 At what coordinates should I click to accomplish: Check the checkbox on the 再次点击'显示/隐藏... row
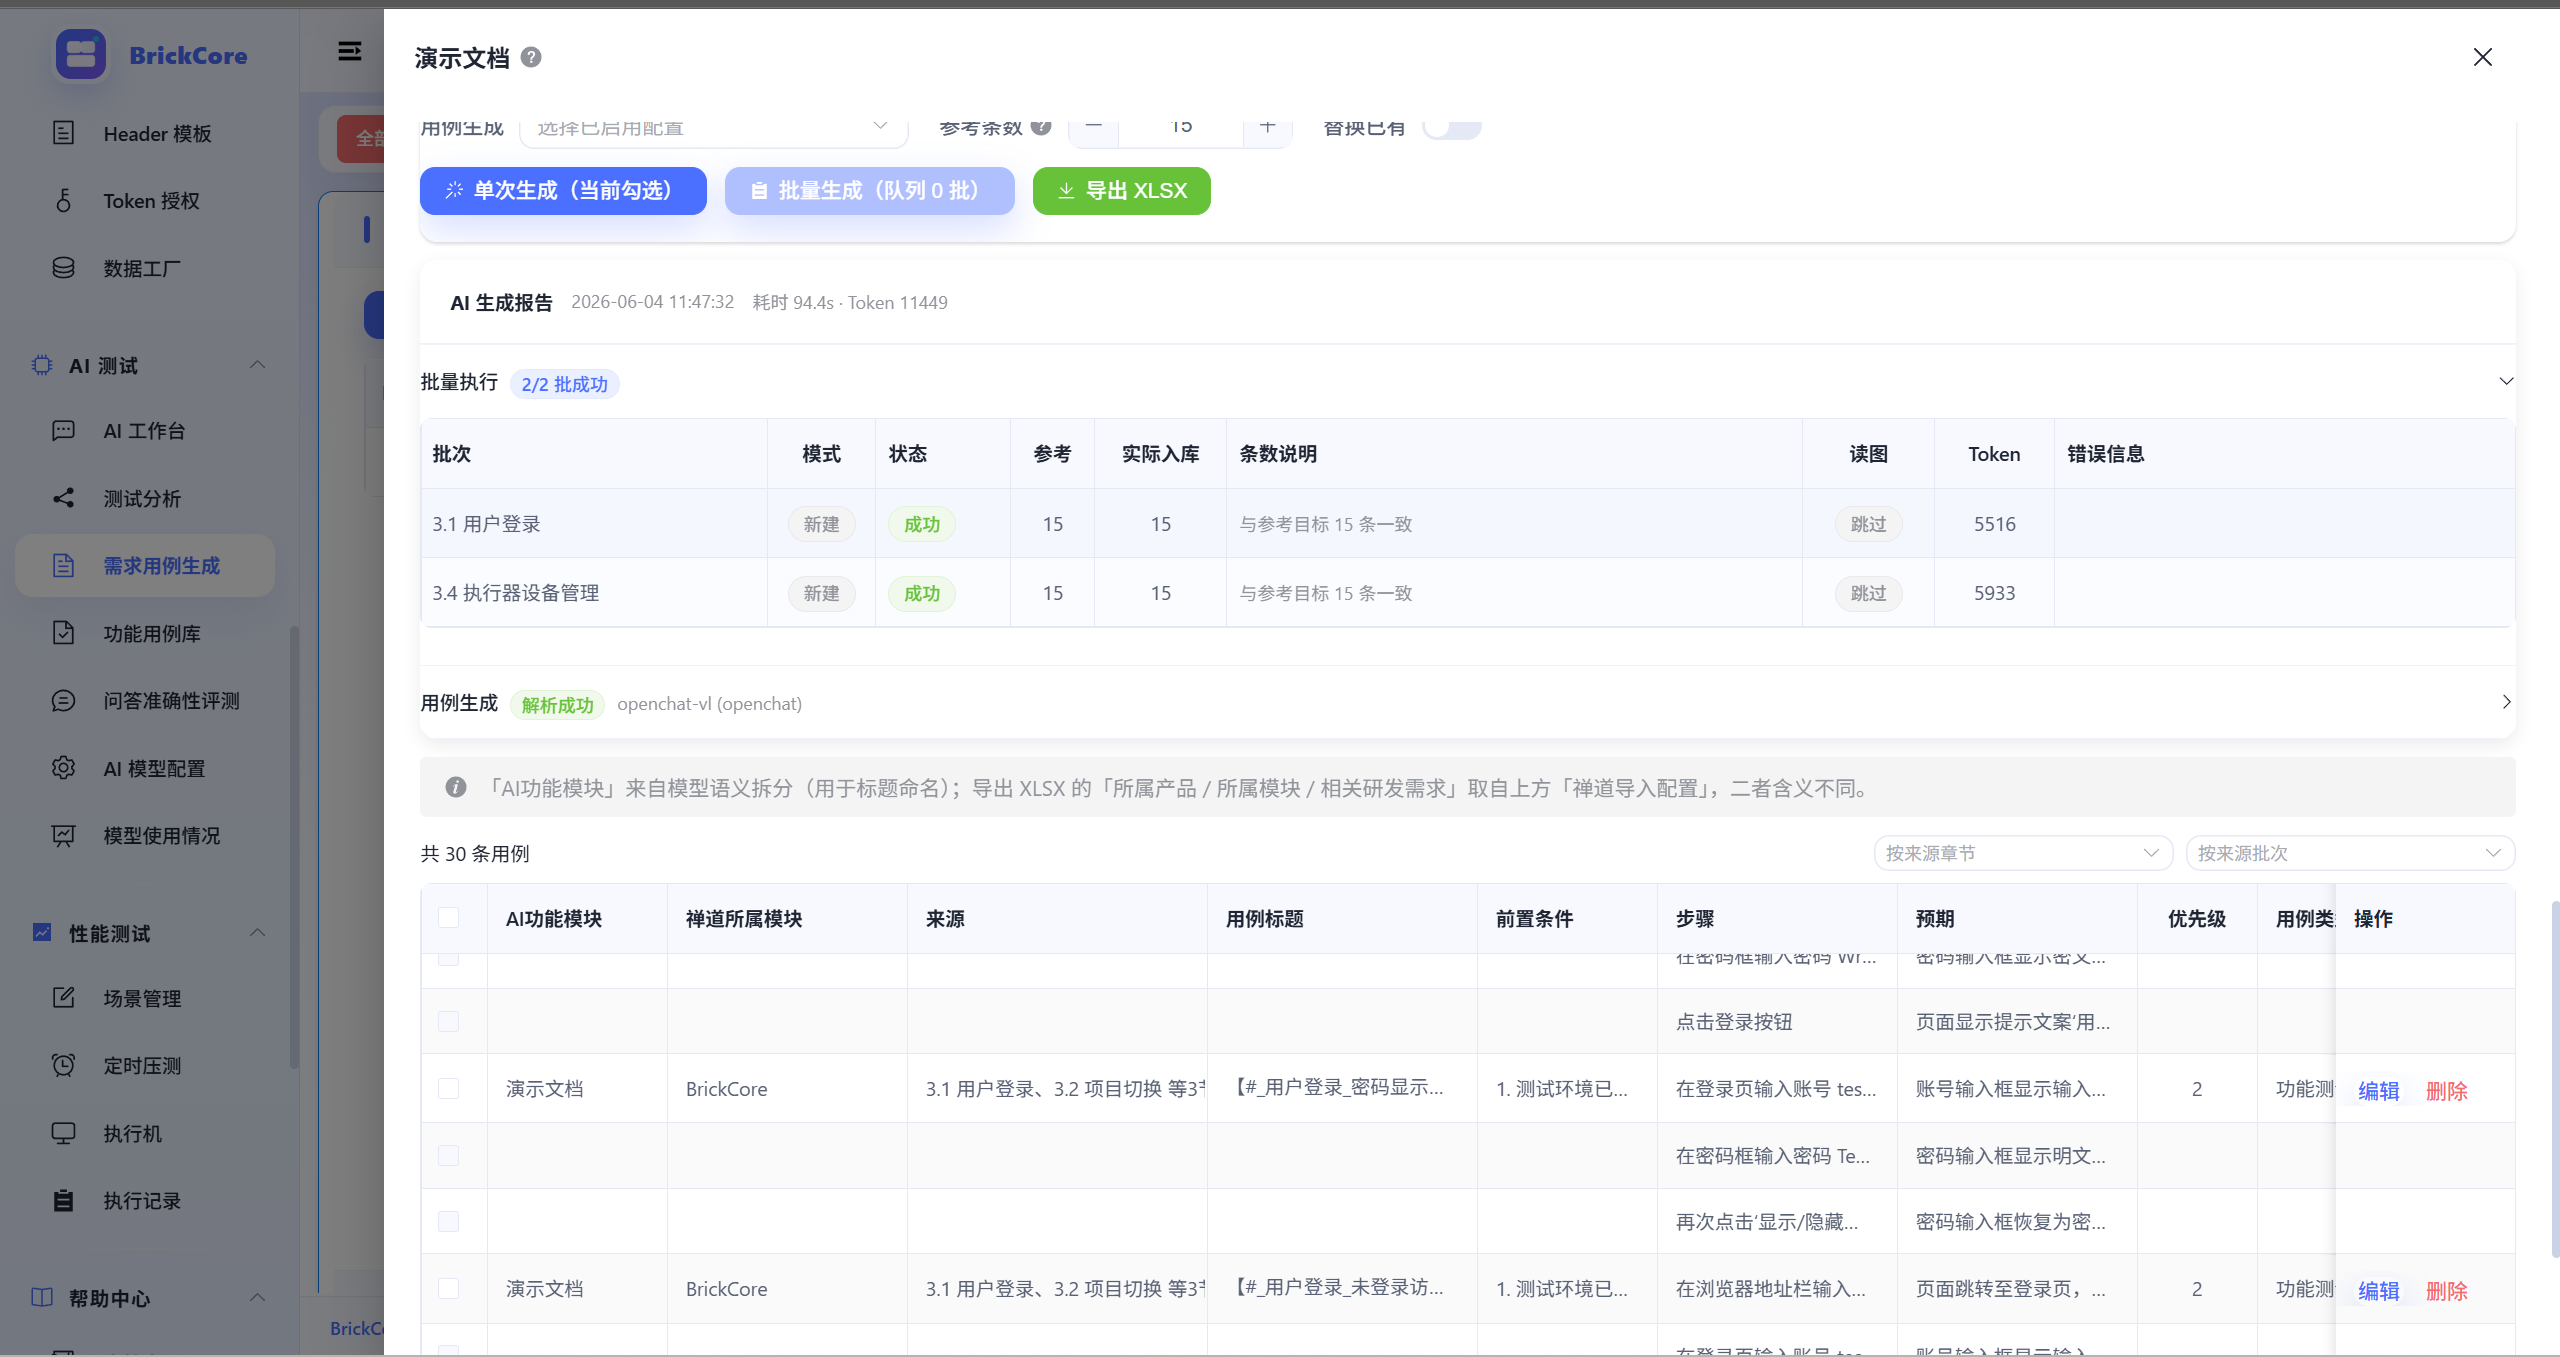(x=448, y=1221)
